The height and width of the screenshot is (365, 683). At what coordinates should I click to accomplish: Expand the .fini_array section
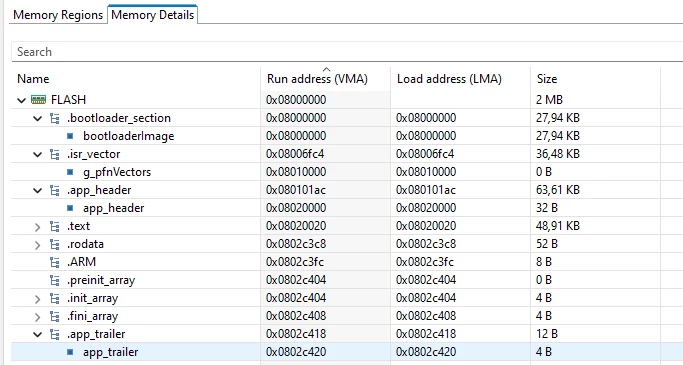click(37, 317)
